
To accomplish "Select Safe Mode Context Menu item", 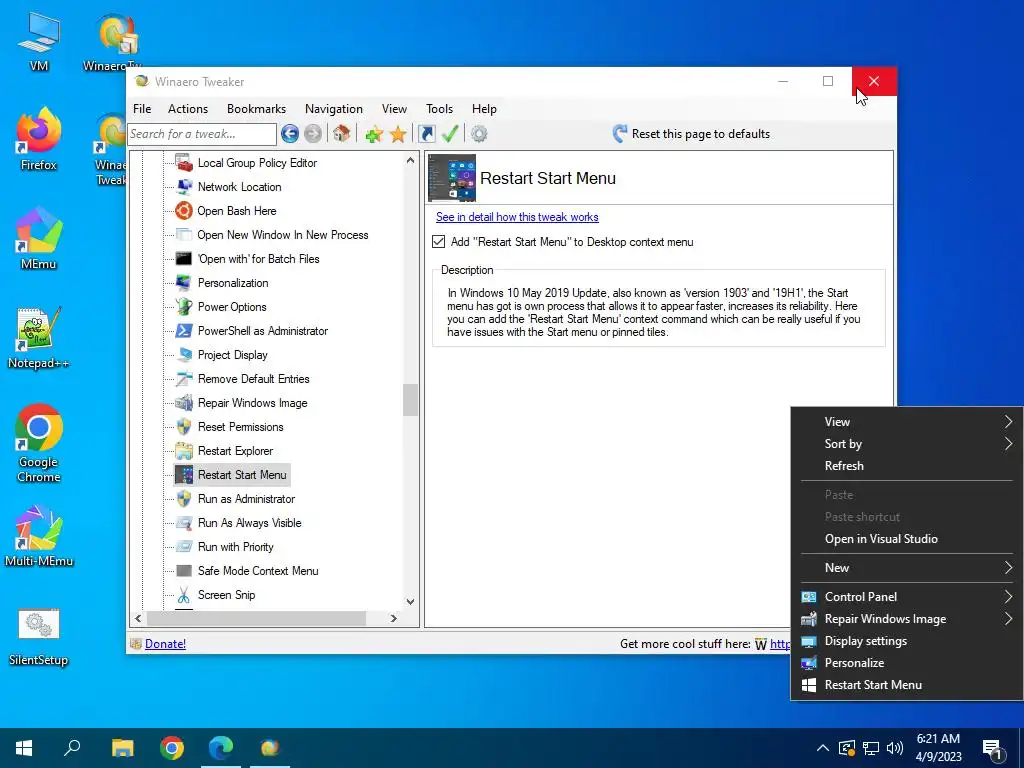I will (x=258, y=571).
